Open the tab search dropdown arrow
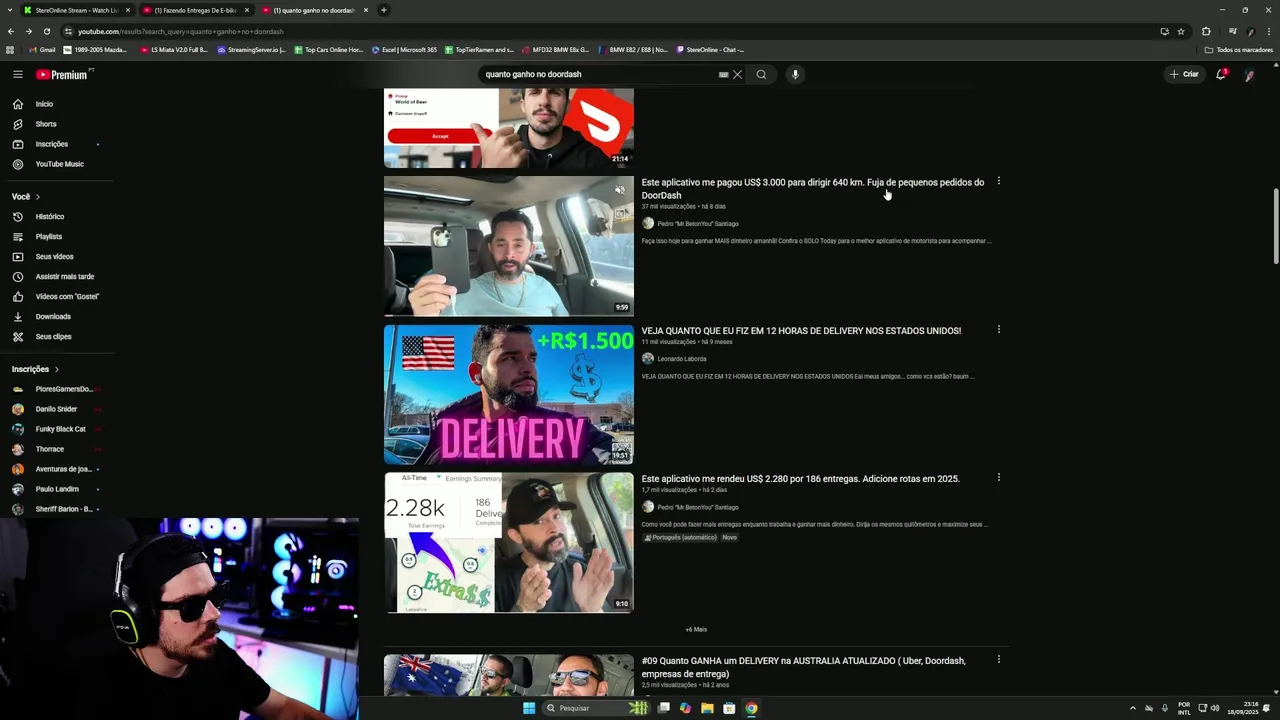 tap(11, 10)
